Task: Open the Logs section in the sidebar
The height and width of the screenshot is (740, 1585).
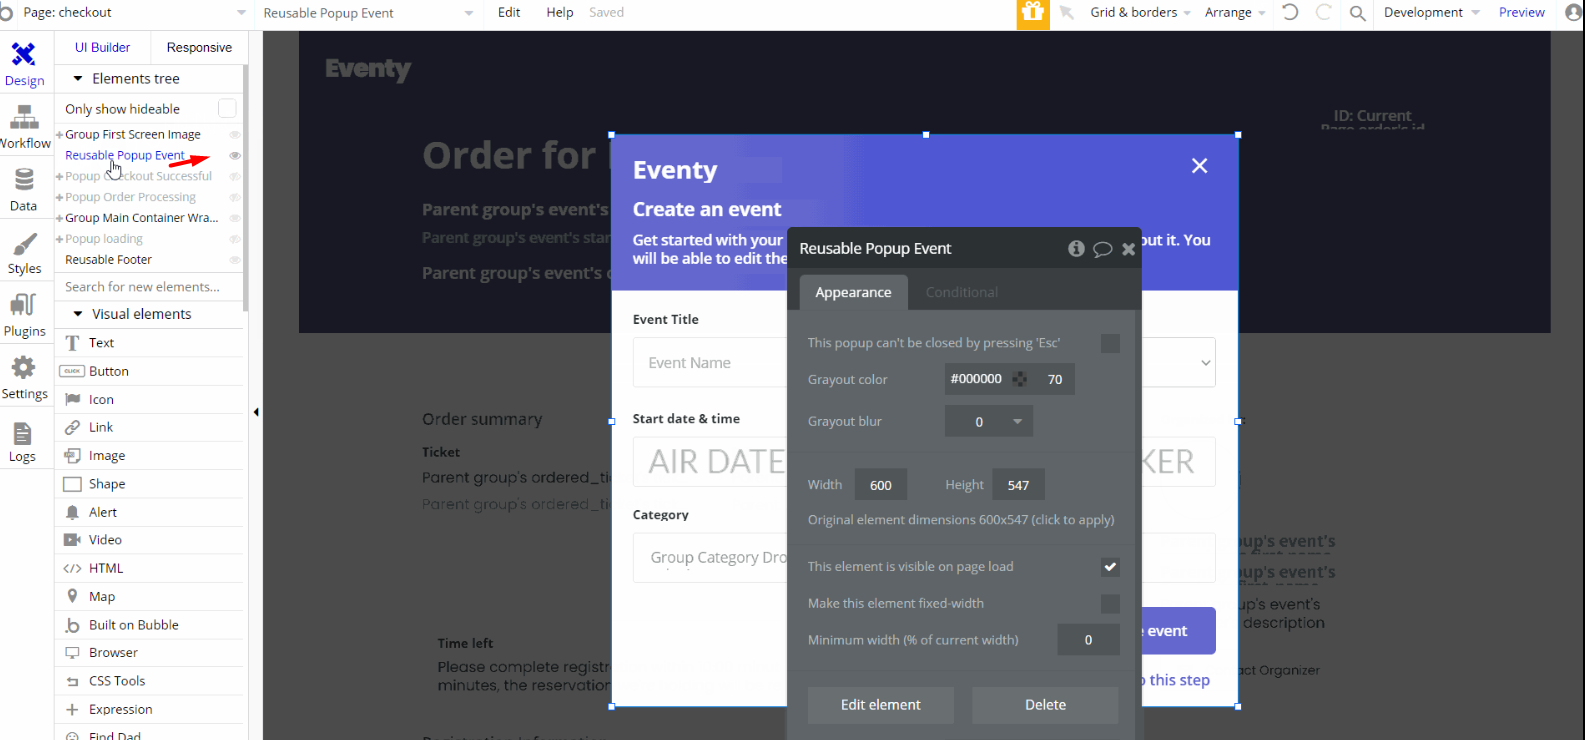Action: (23, 441)
